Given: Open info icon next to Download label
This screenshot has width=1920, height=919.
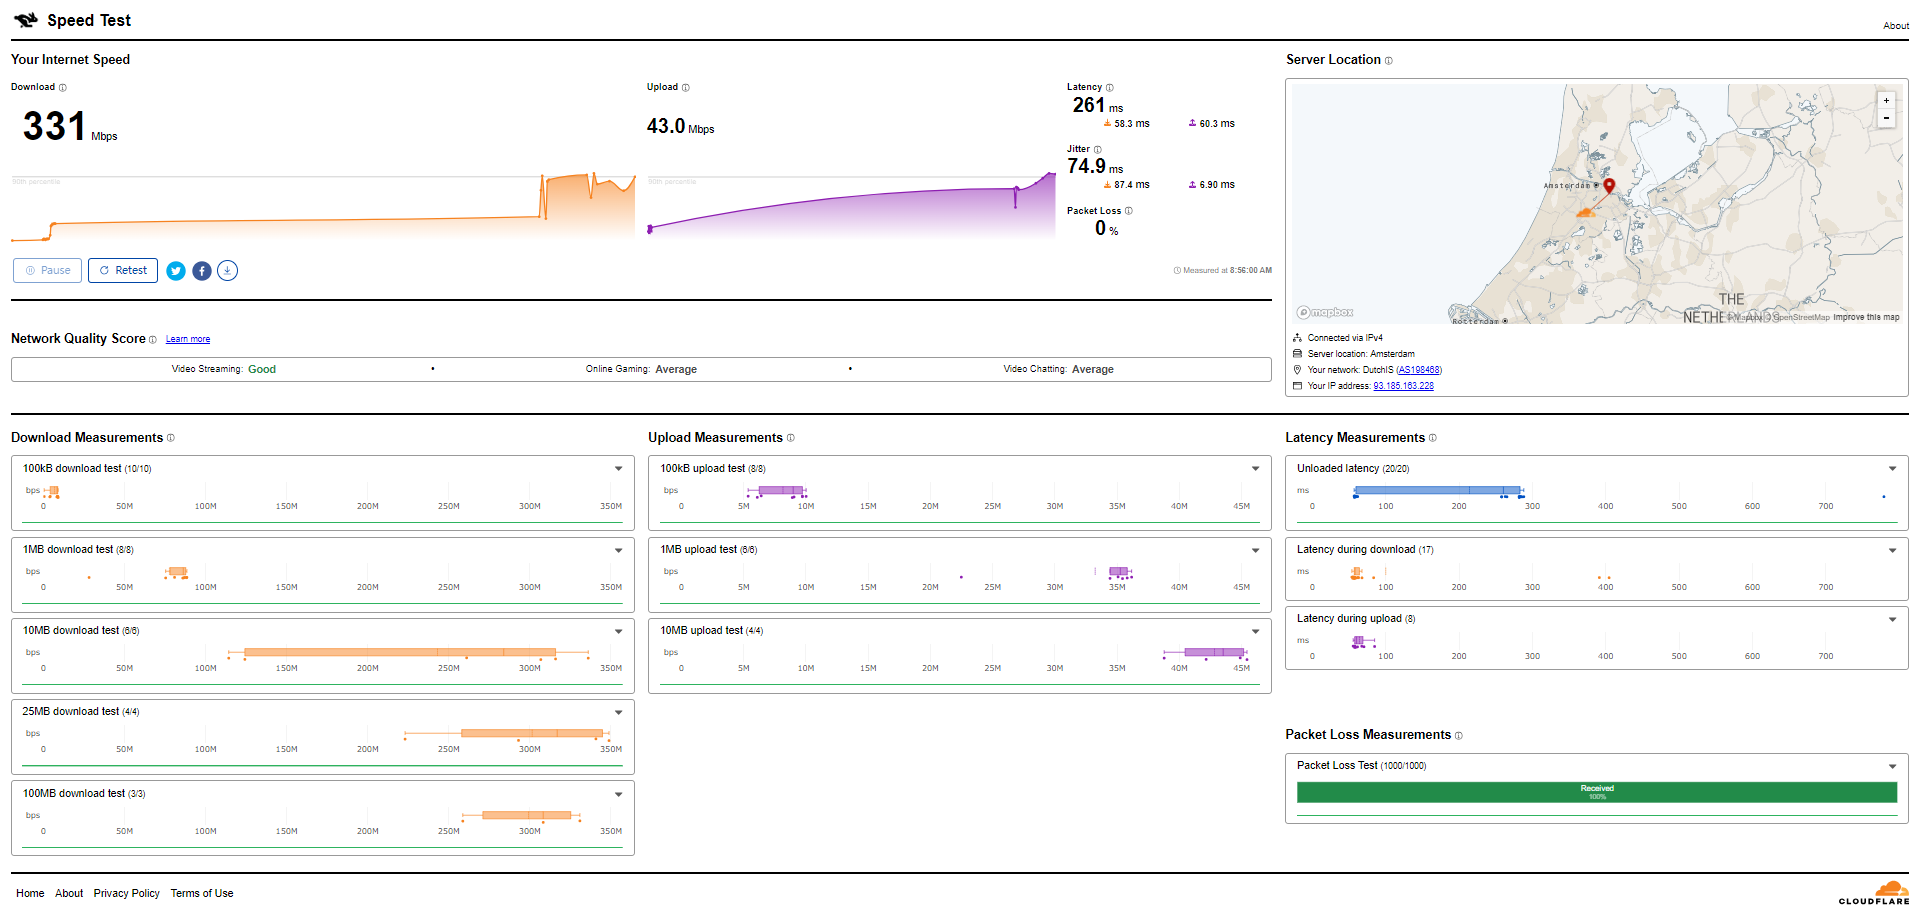Looking at the screenshot, I should coord(63,88).
